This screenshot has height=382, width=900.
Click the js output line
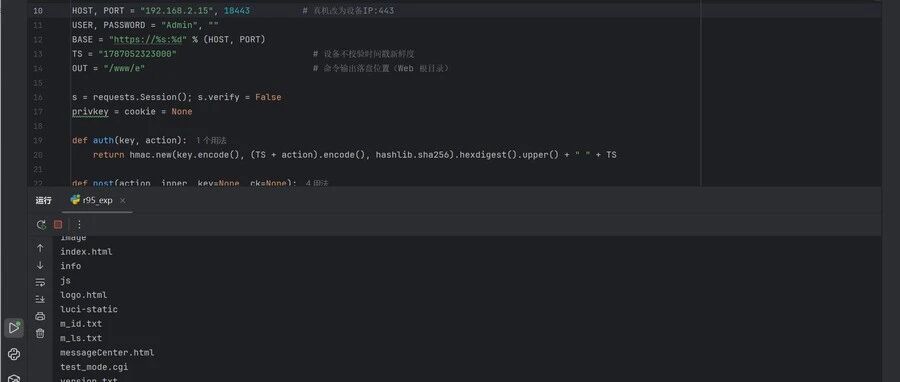(x=65, y=280)
